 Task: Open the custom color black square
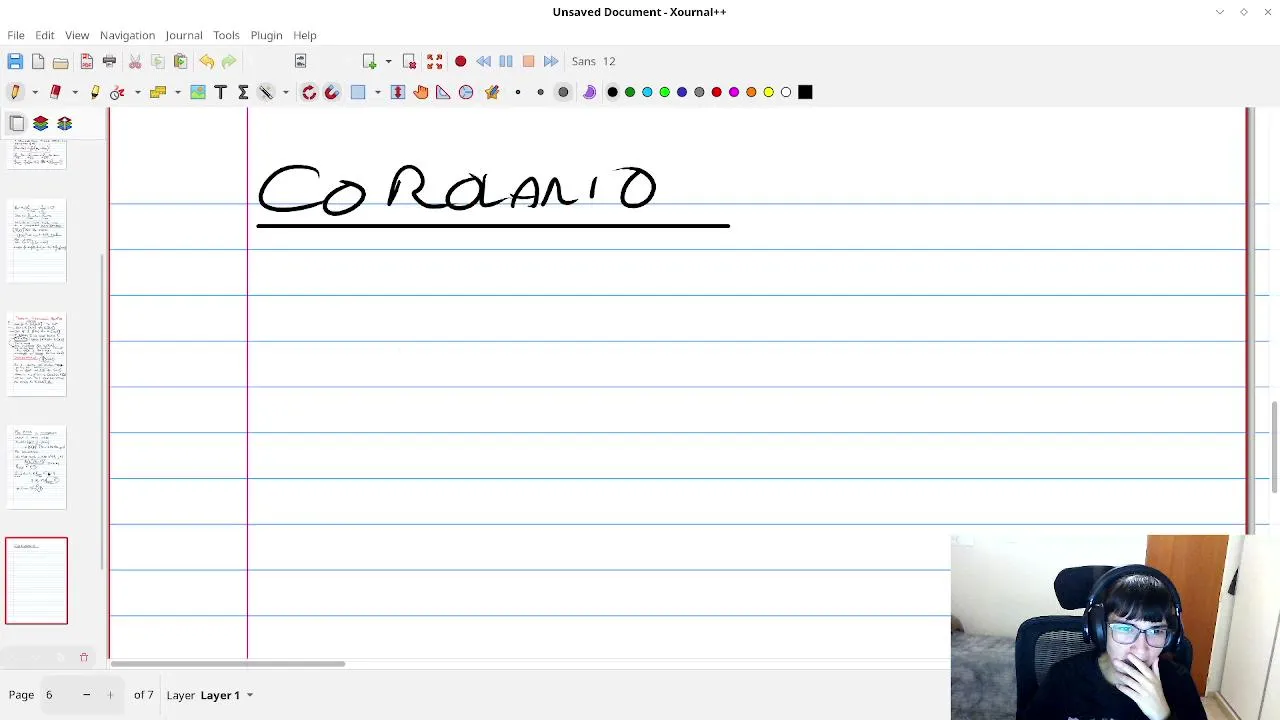coord(805,92)
